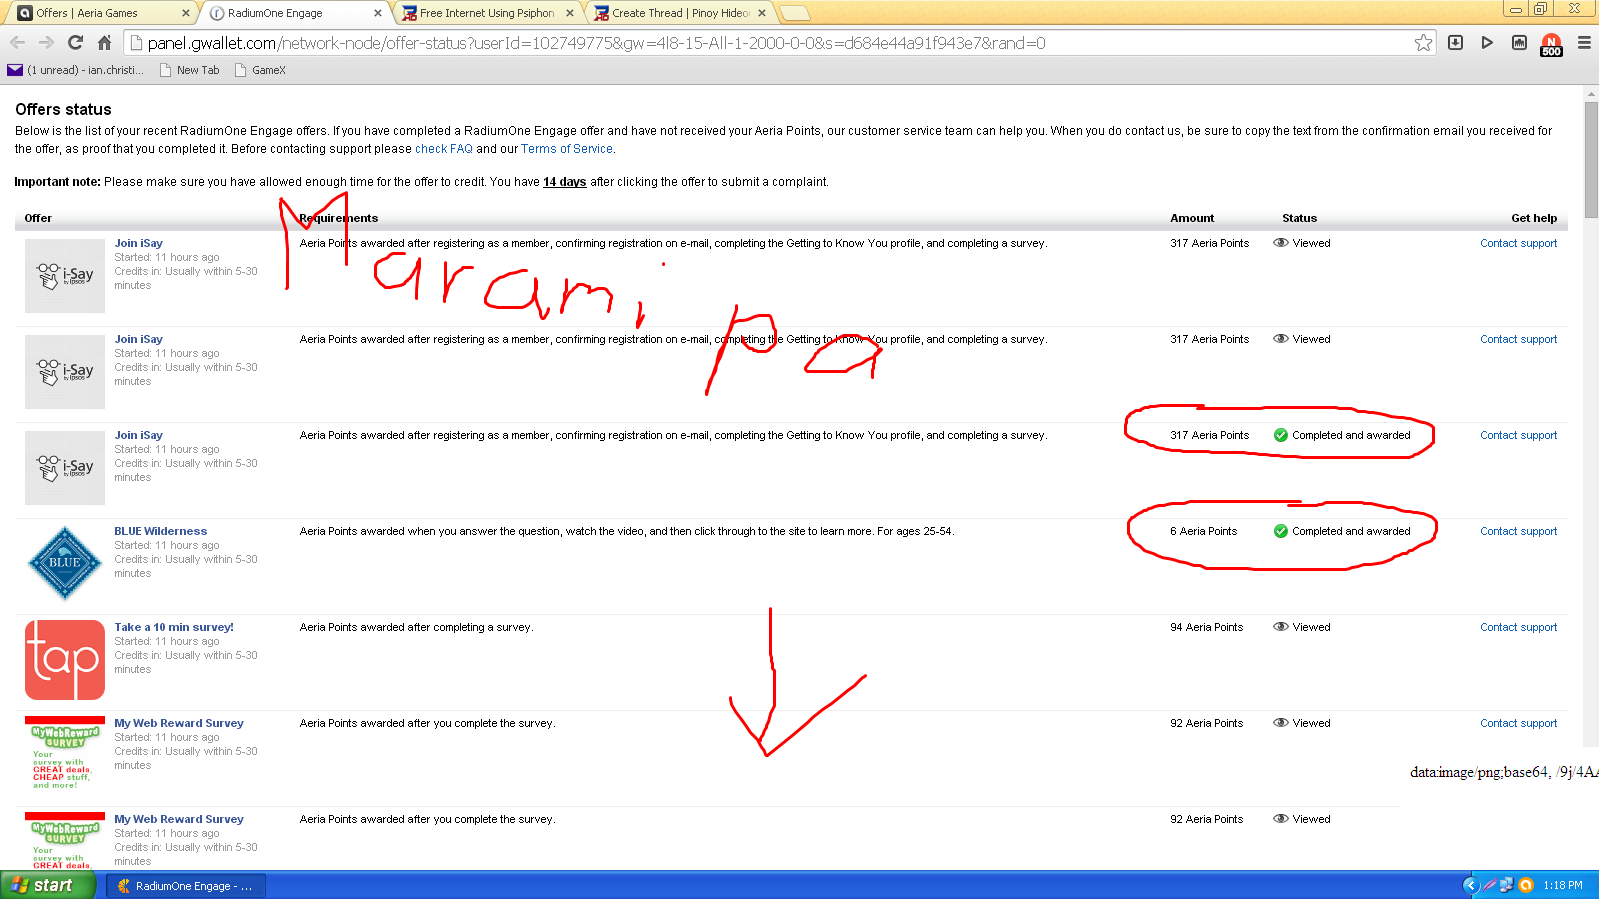This screenshot has height=899, width=1599.
Task: Click the Offers status heading
Action: click(x=63, y=109)
